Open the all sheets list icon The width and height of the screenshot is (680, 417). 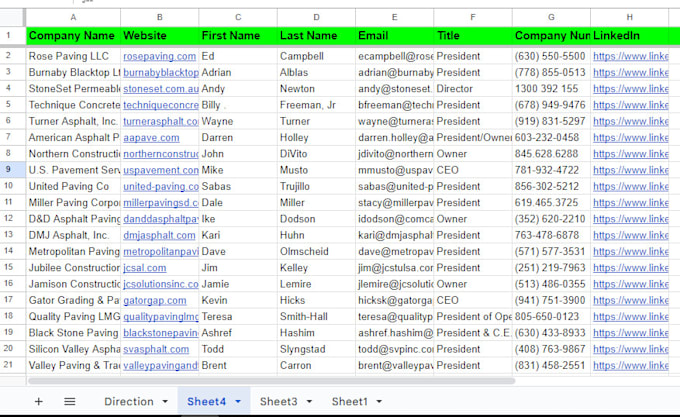click(x=70, y=401)
